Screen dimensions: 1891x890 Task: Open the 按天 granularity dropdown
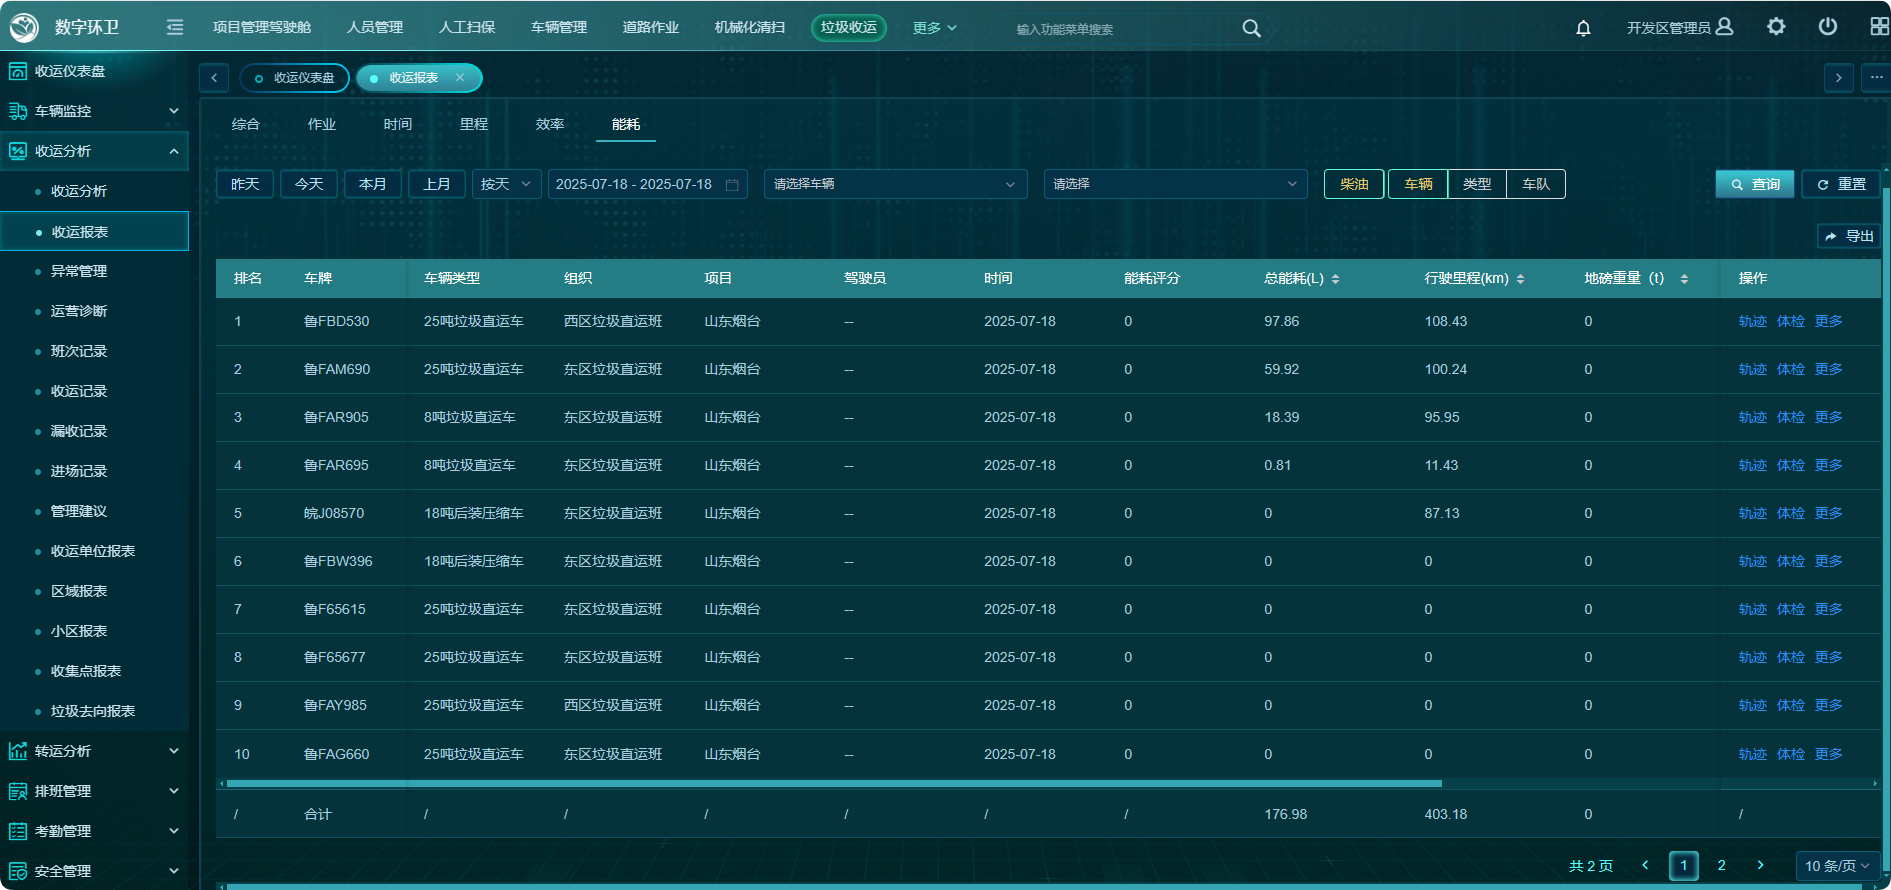506,184
